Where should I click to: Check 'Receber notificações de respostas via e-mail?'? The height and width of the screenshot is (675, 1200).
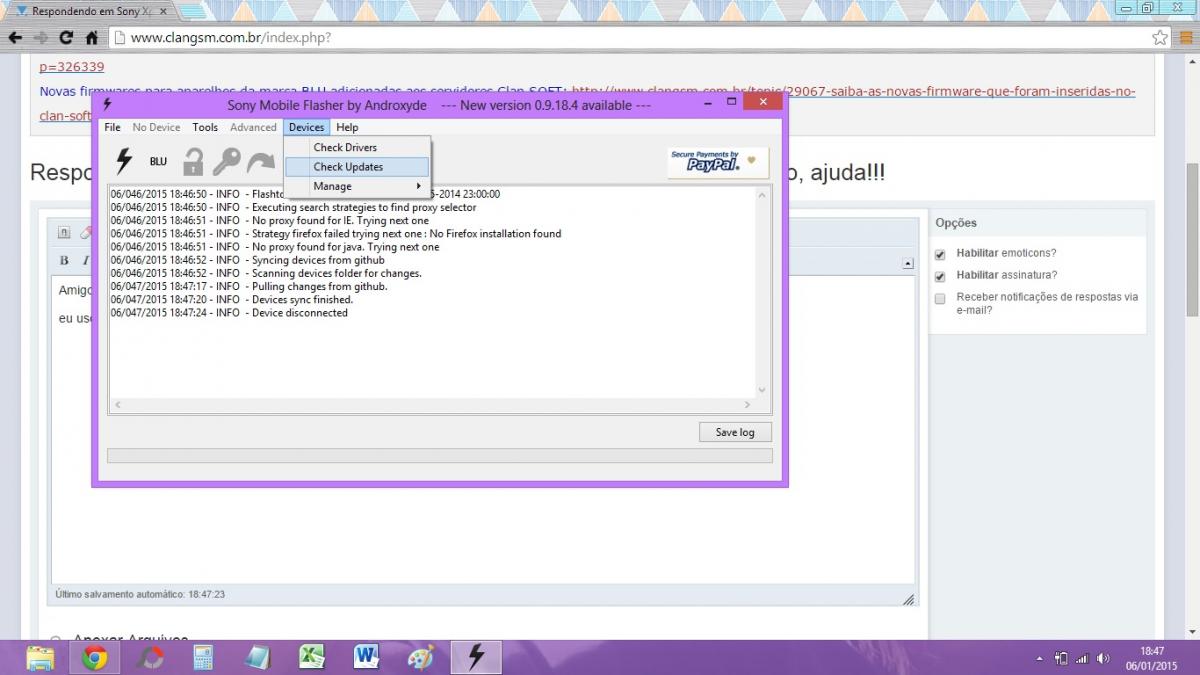click(x=940, y=298)
